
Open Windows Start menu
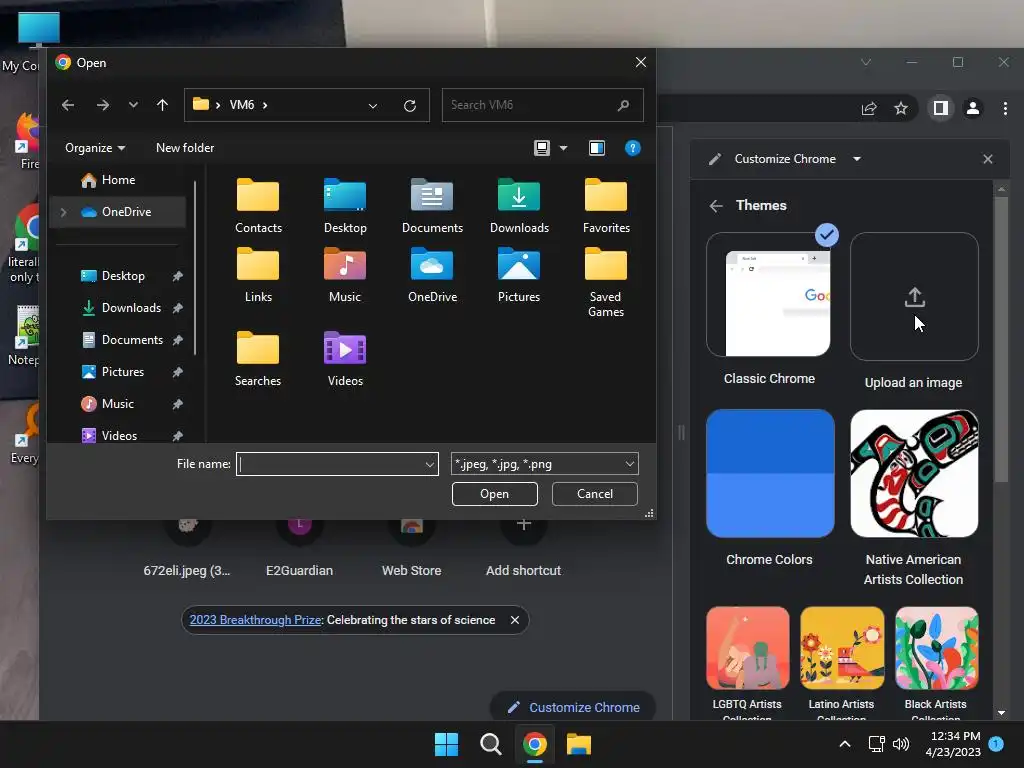pyautogui.click(x=447, y=744)
